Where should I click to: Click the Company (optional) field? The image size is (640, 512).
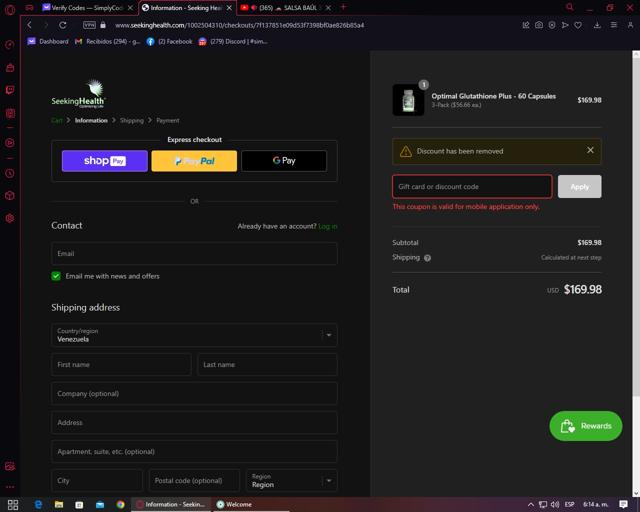(x=194, y=394)
